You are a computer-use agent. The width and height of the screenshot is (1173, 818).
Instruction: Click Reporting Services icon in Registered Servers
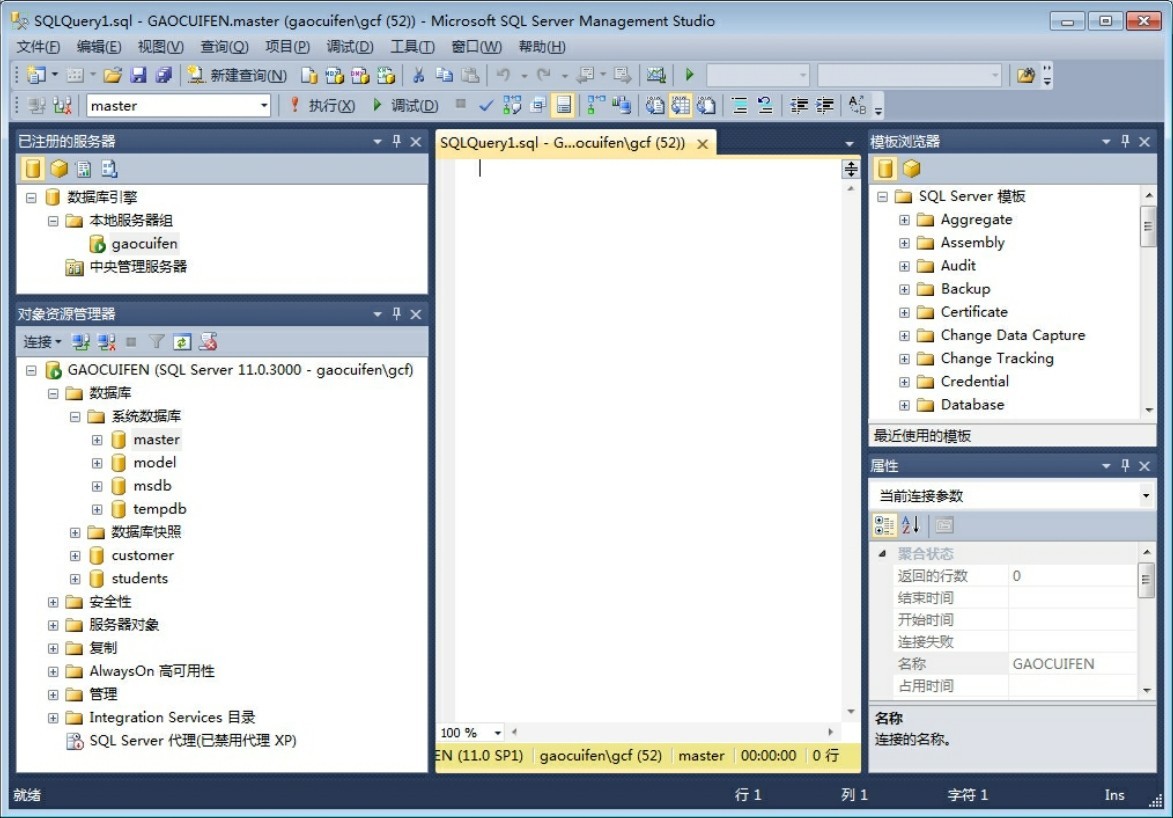coord(84,169)
